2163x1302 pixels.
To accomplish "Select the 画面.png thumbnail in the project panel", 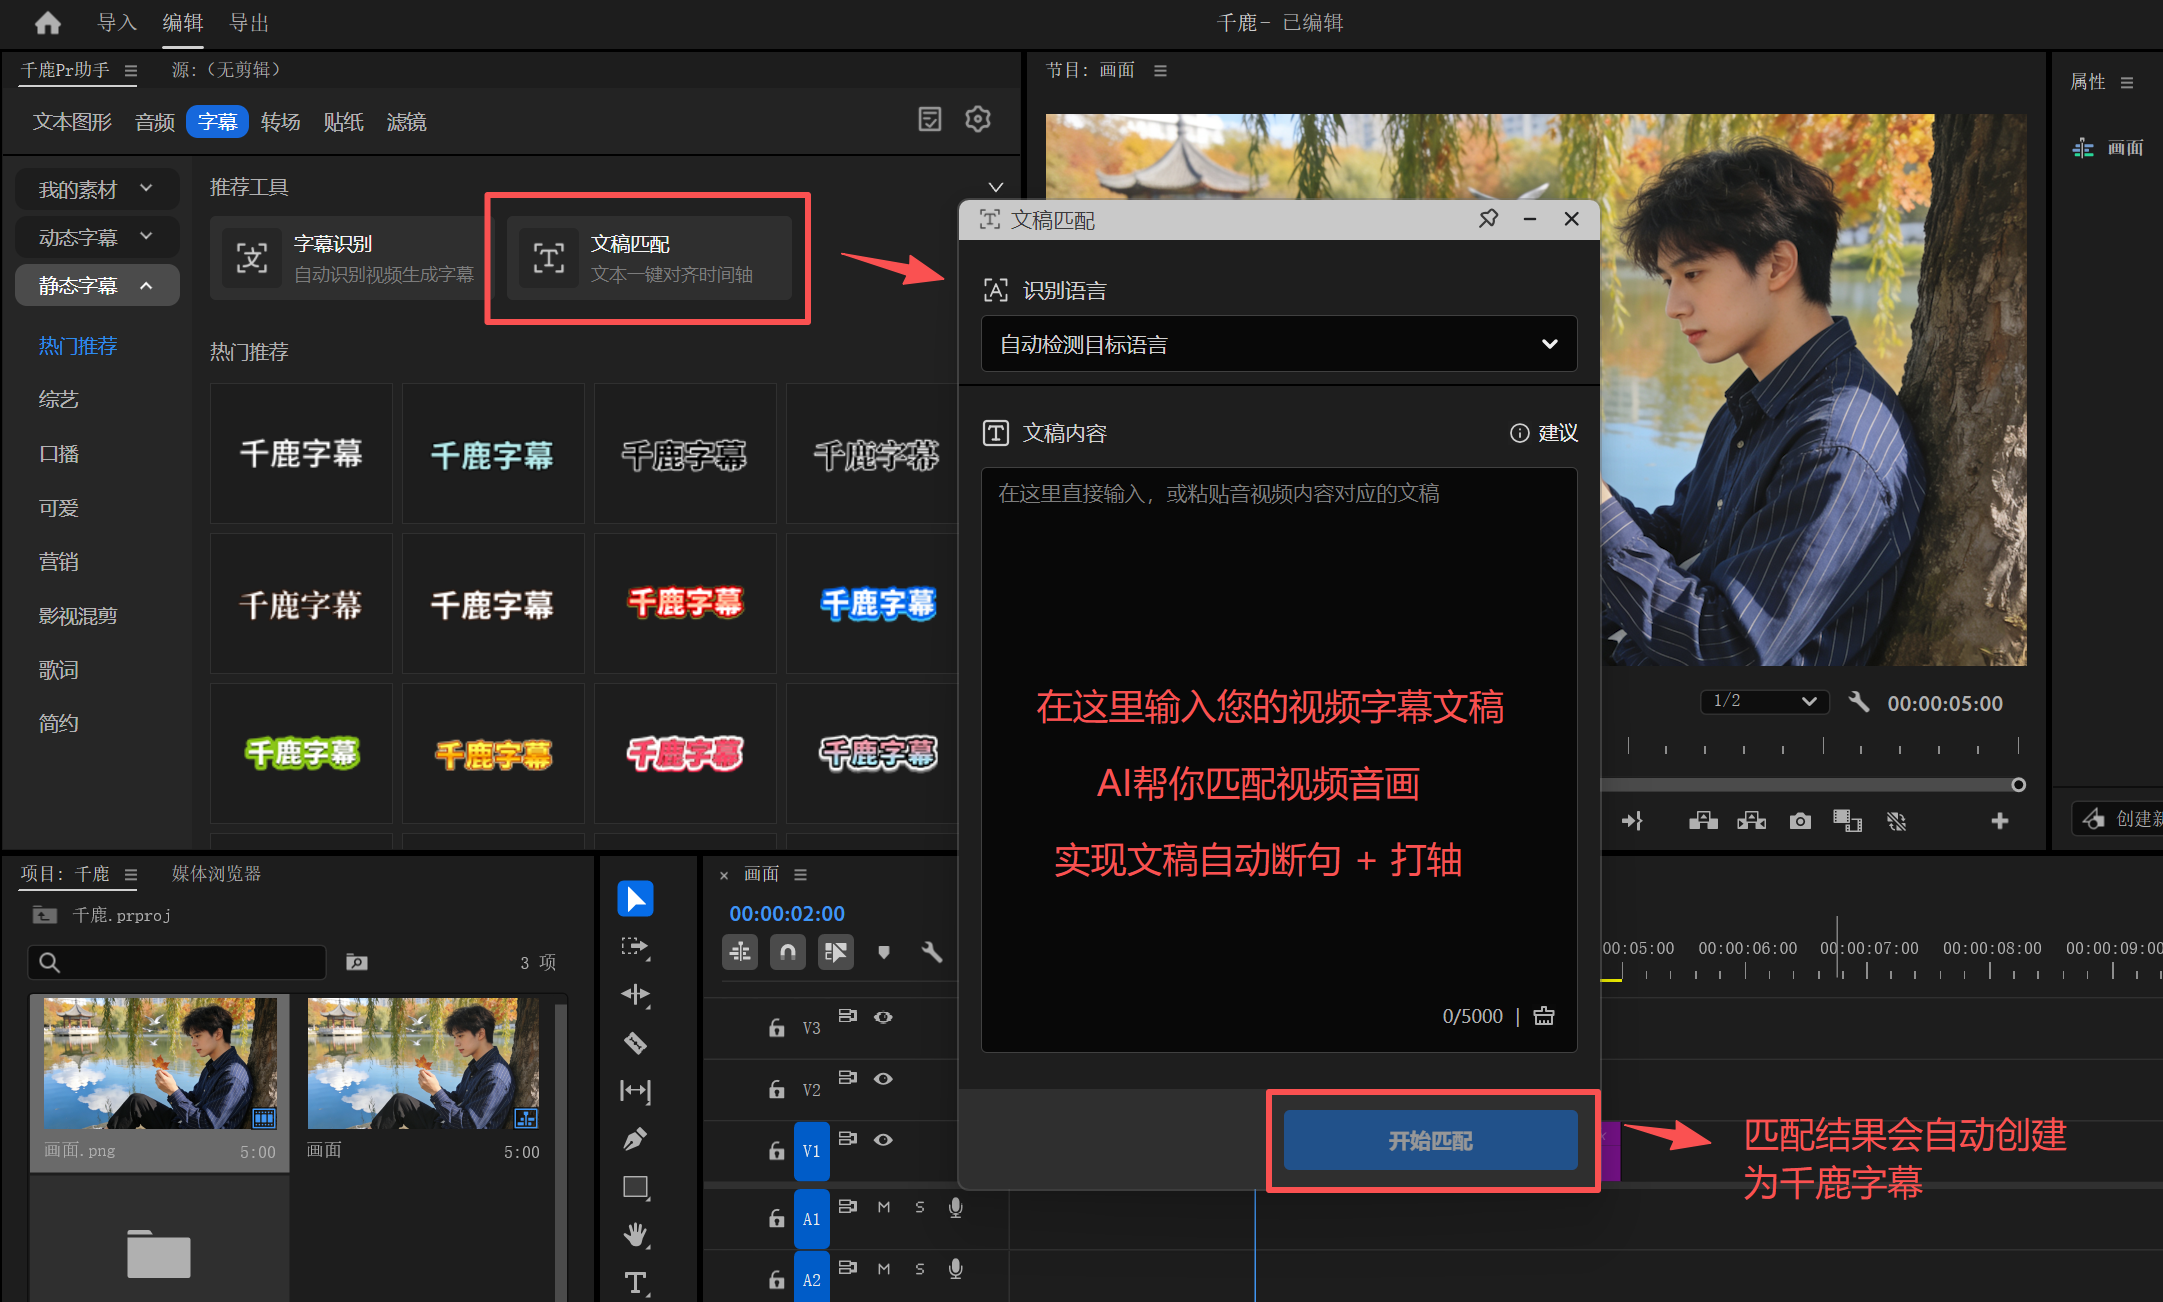I will (x=160, y=1064).
